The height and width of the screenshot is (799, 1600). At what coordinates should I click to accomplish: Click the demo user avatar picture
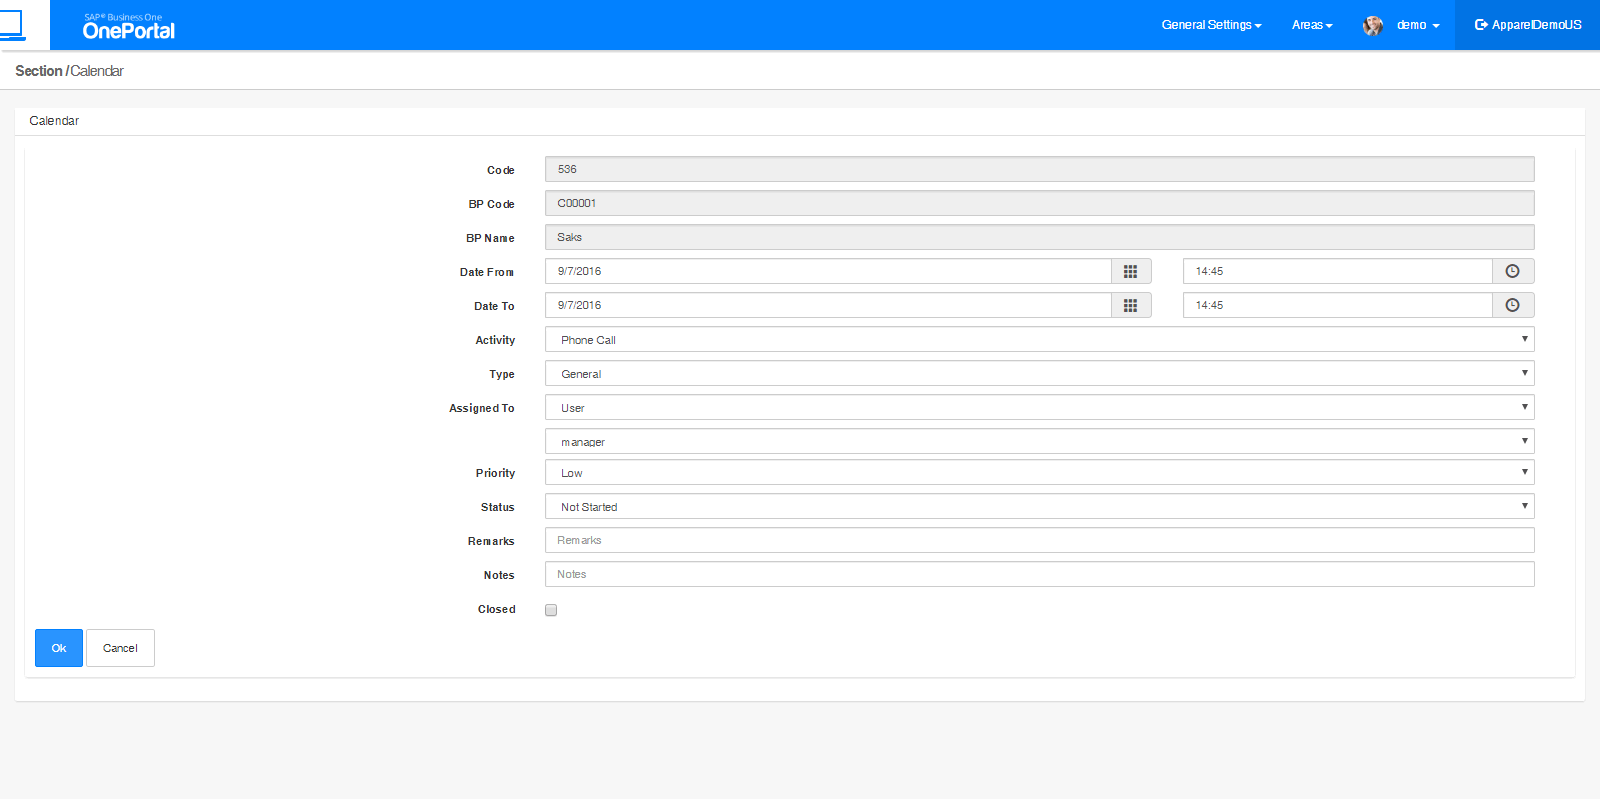tap(1373, 26)
